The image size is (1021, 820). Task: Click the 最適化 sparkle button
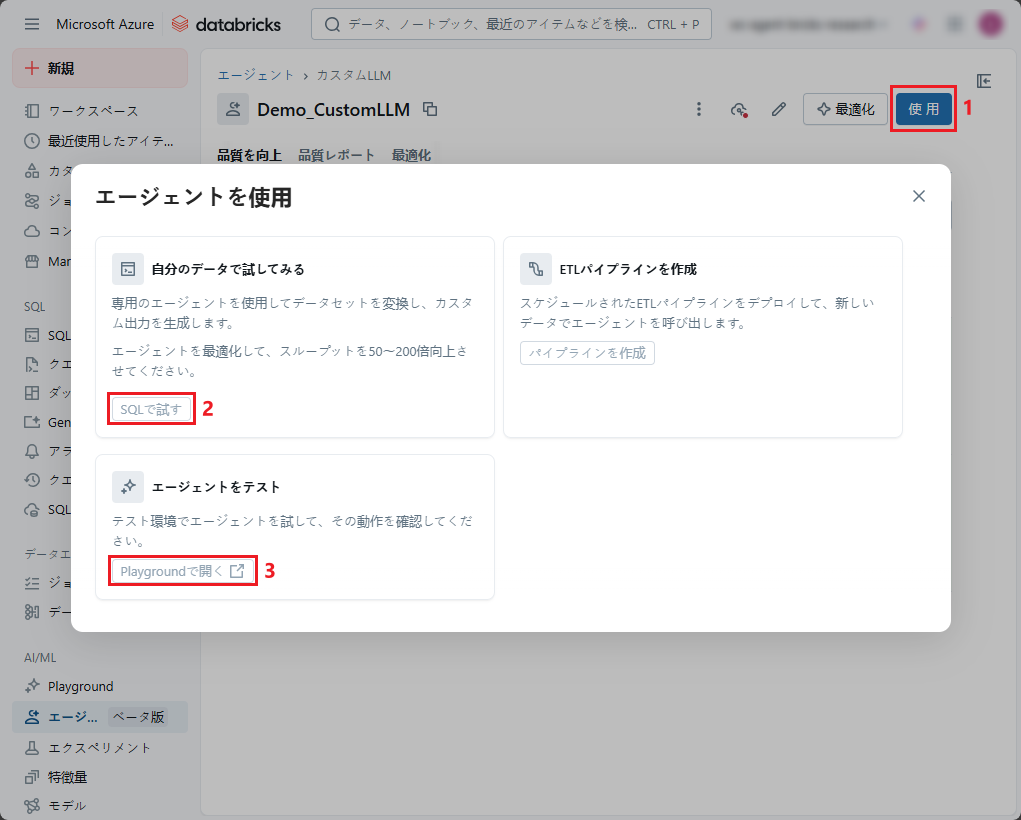(x=845, y=110)
